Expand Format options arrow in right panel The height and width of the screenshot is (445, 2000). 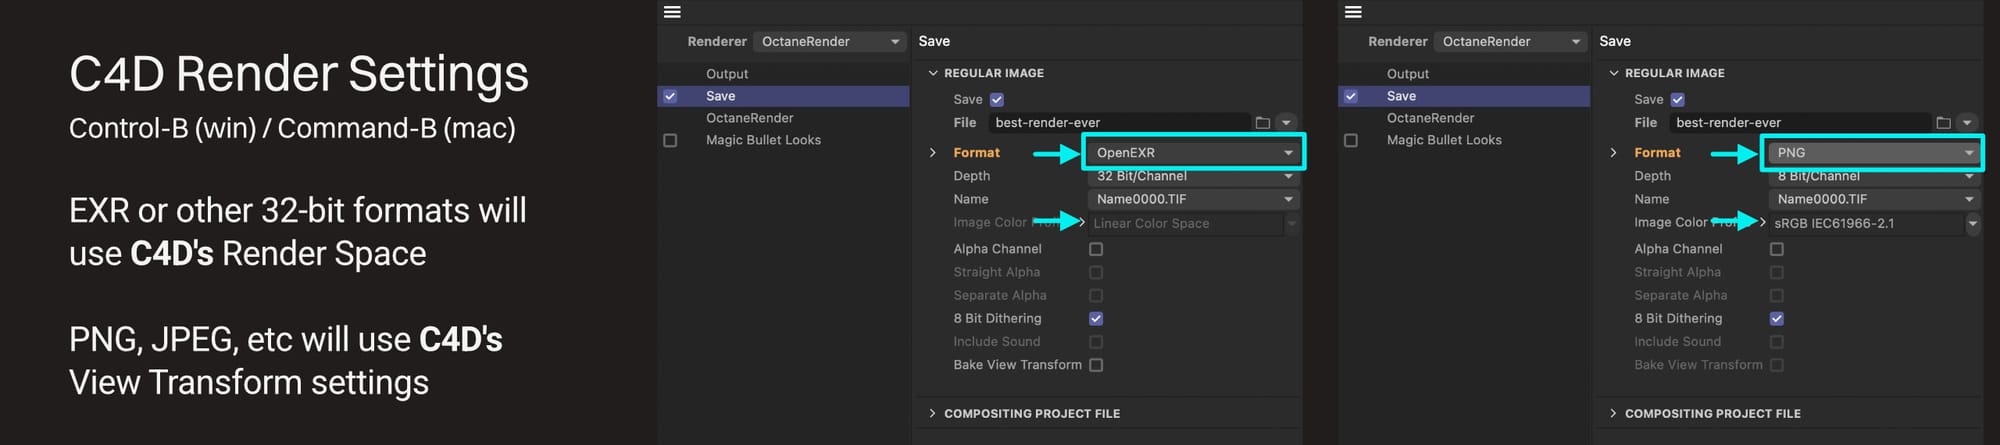point(1613,153)
